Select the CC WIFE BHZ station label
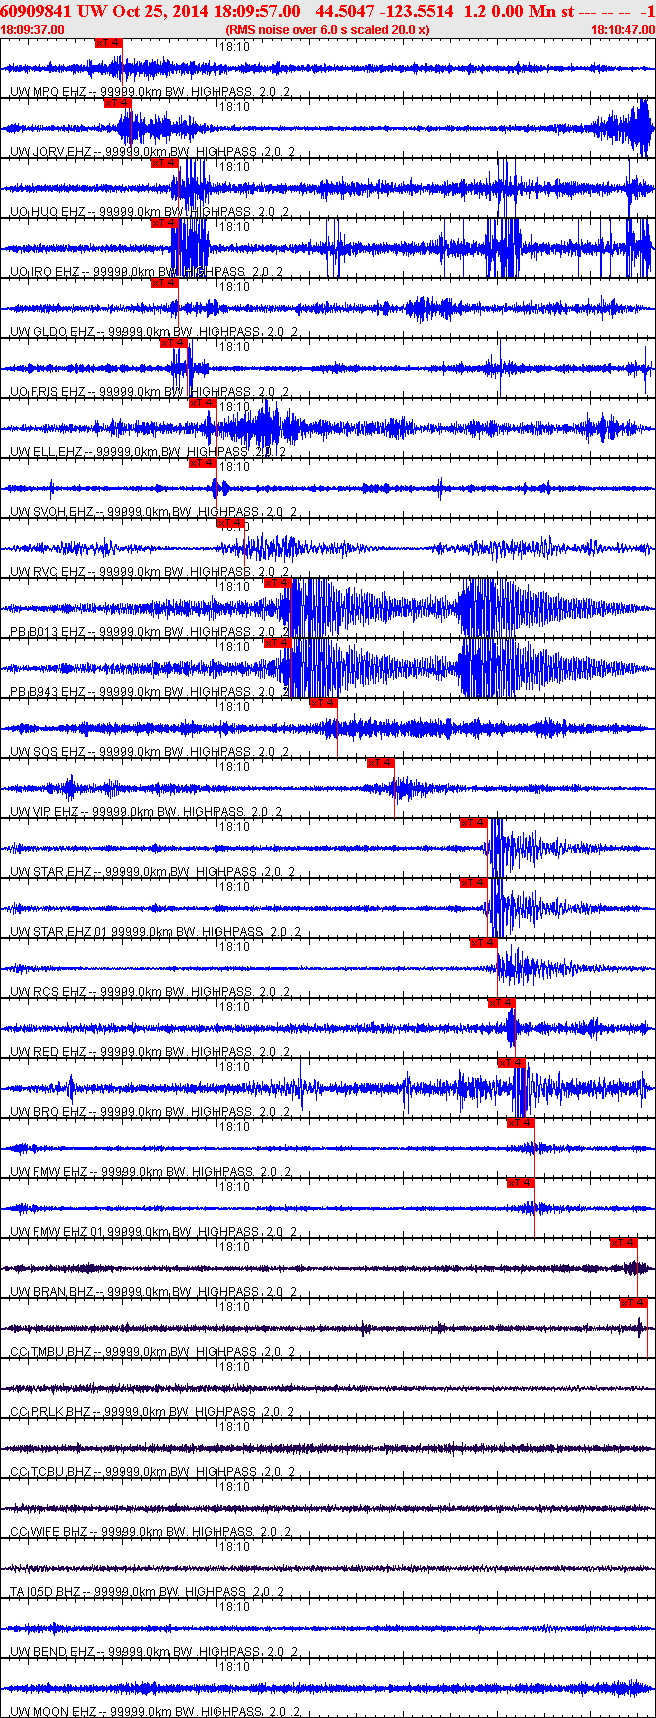 [x=49, y=1532]
